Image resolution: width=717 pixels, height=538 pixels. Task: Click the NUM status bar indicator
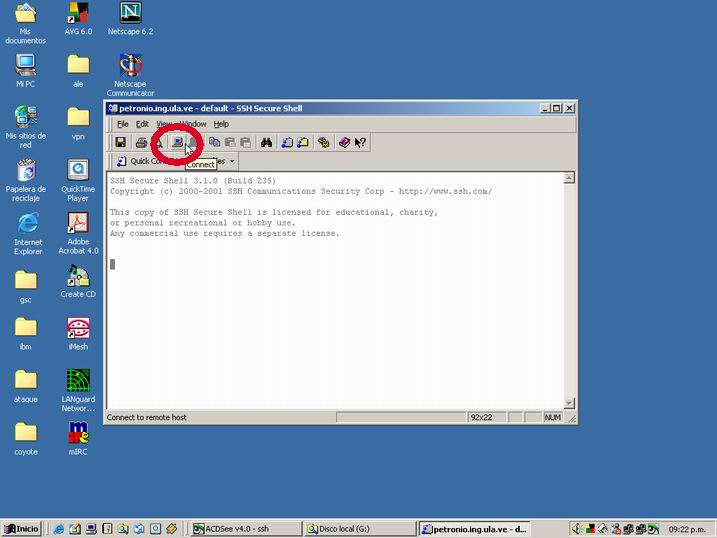pyautogui.click(x=552, y=417)
